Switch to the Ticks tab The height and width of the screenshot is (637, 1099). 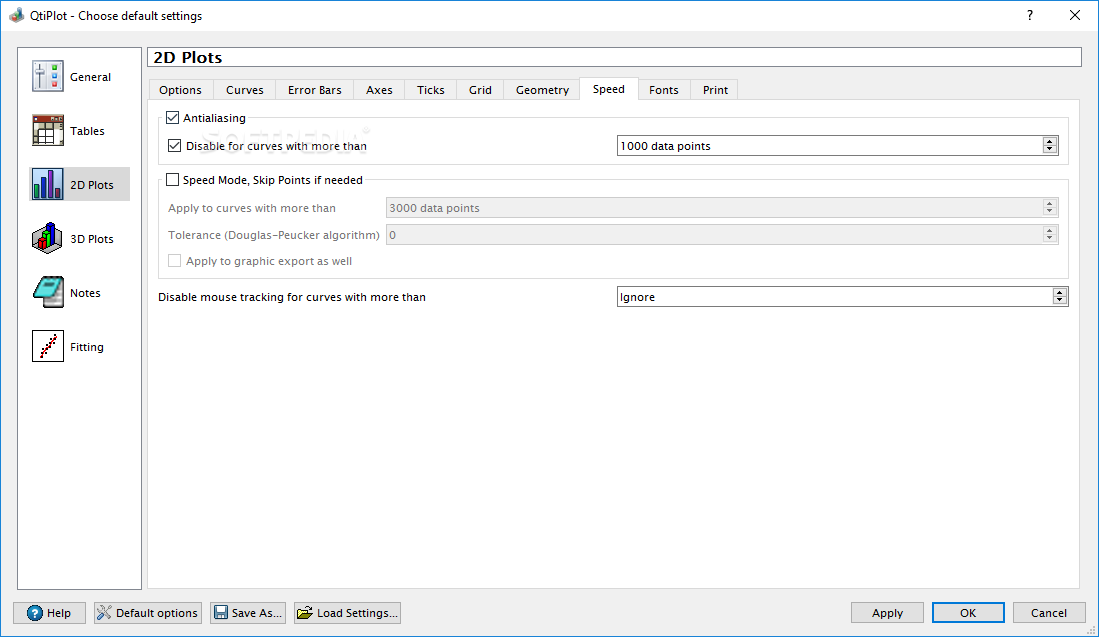[x=430, y=90]
